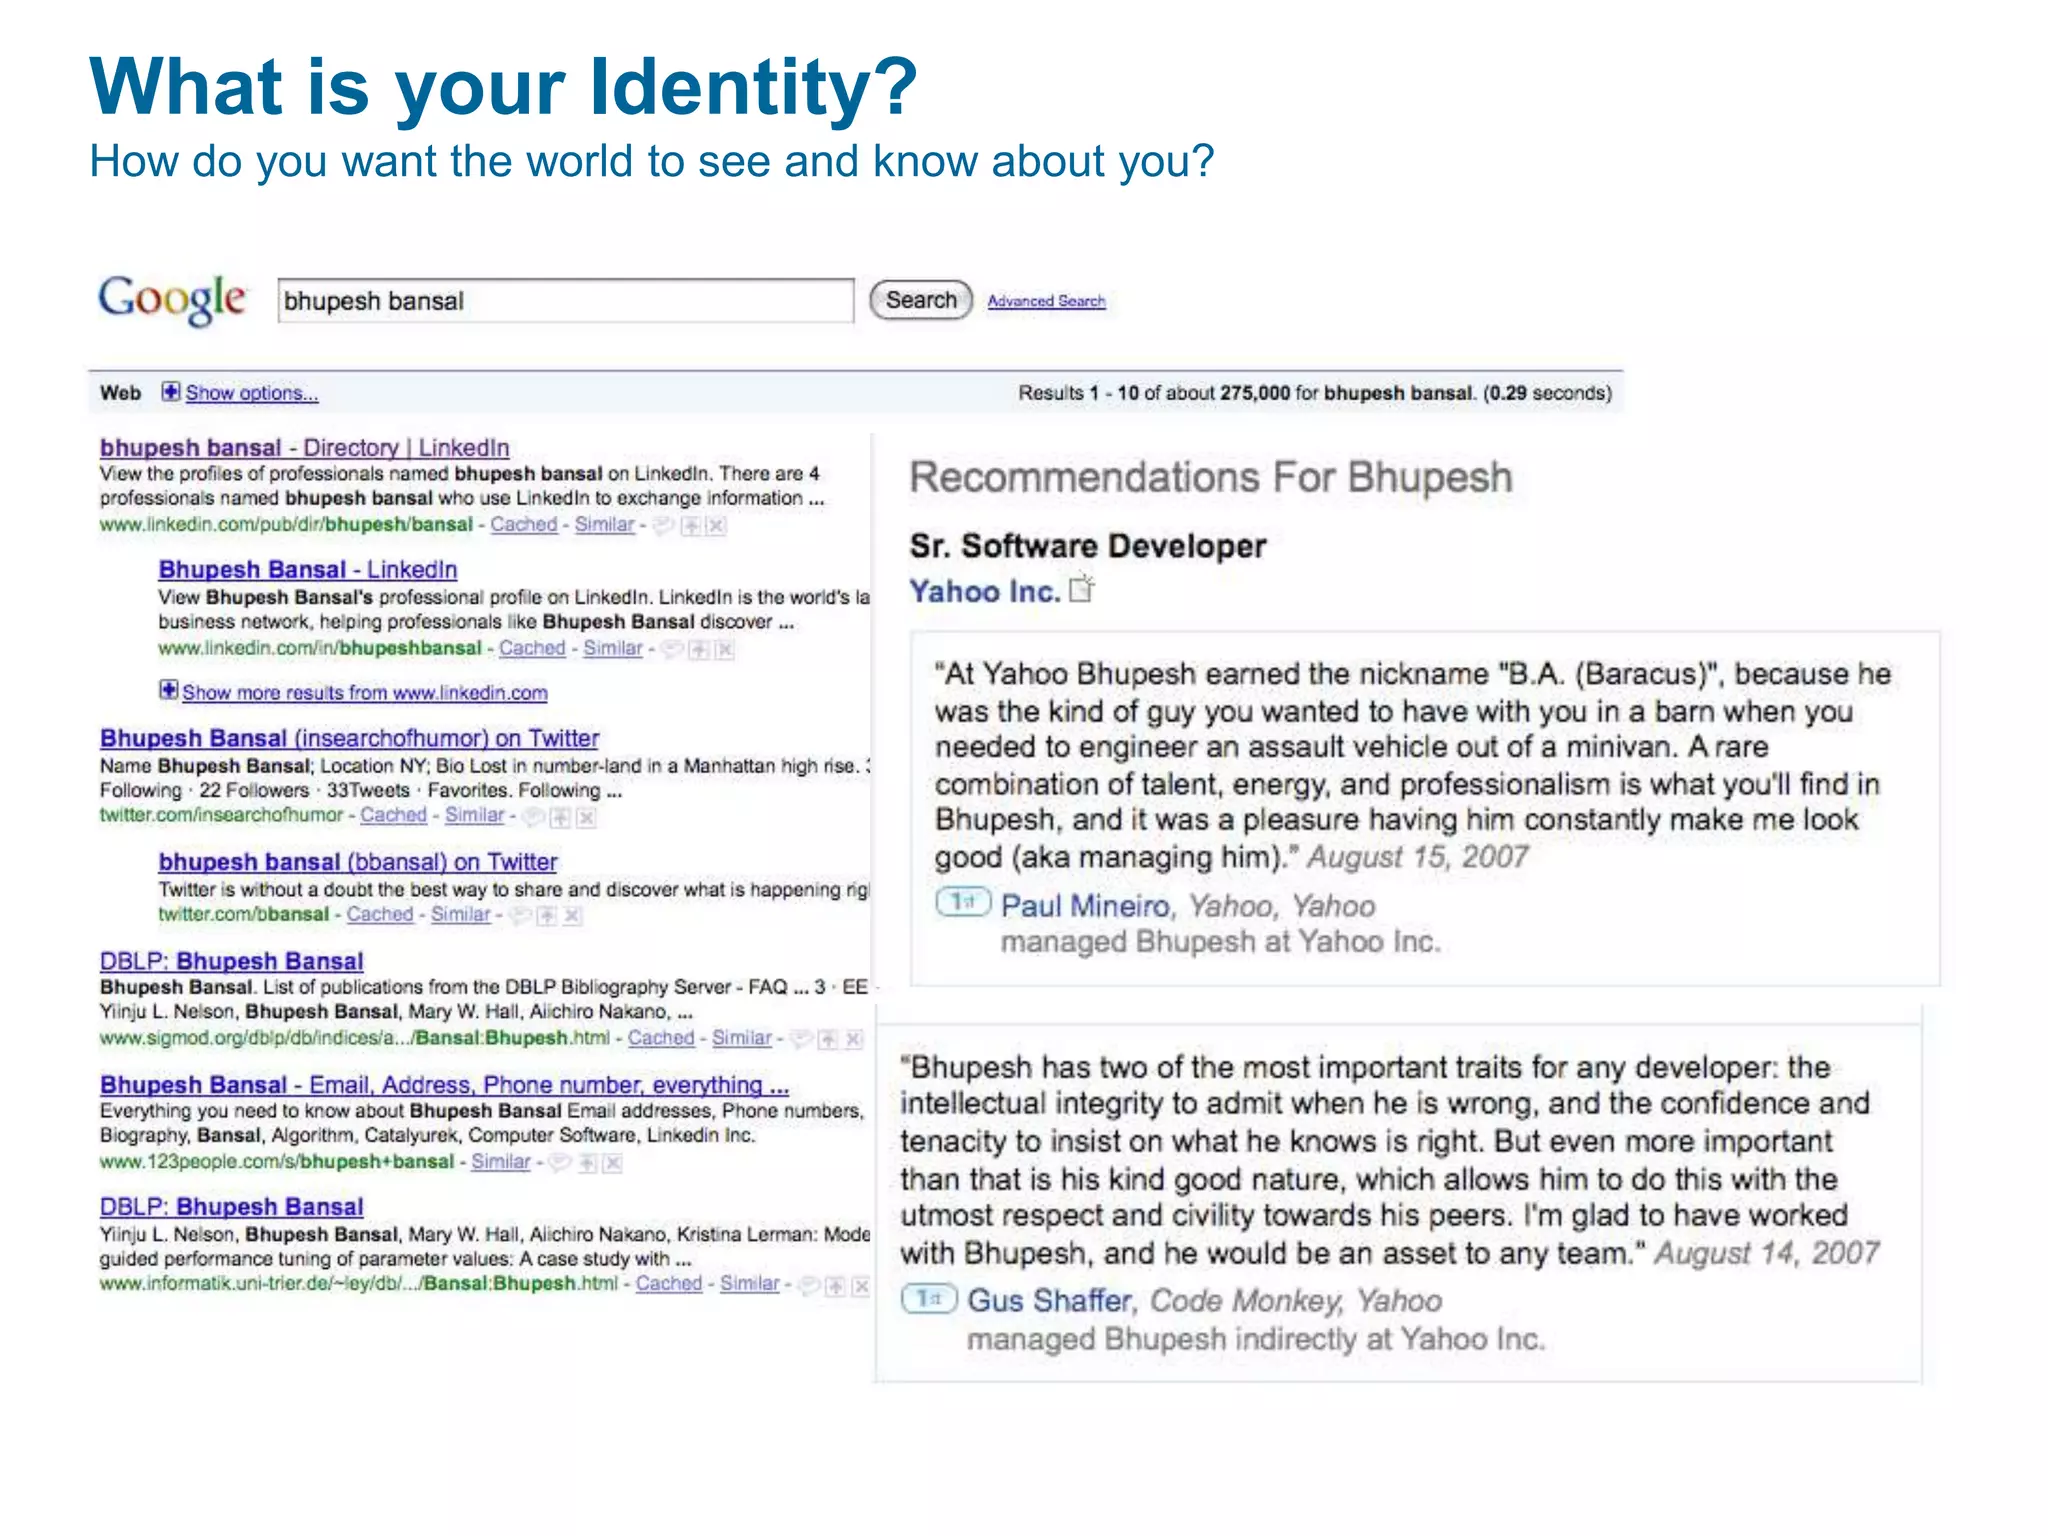Viewport: 2048px width, 1536px height.
Task: Click the search box containing bhupesh bansal
Action: (x=566, y=301)
